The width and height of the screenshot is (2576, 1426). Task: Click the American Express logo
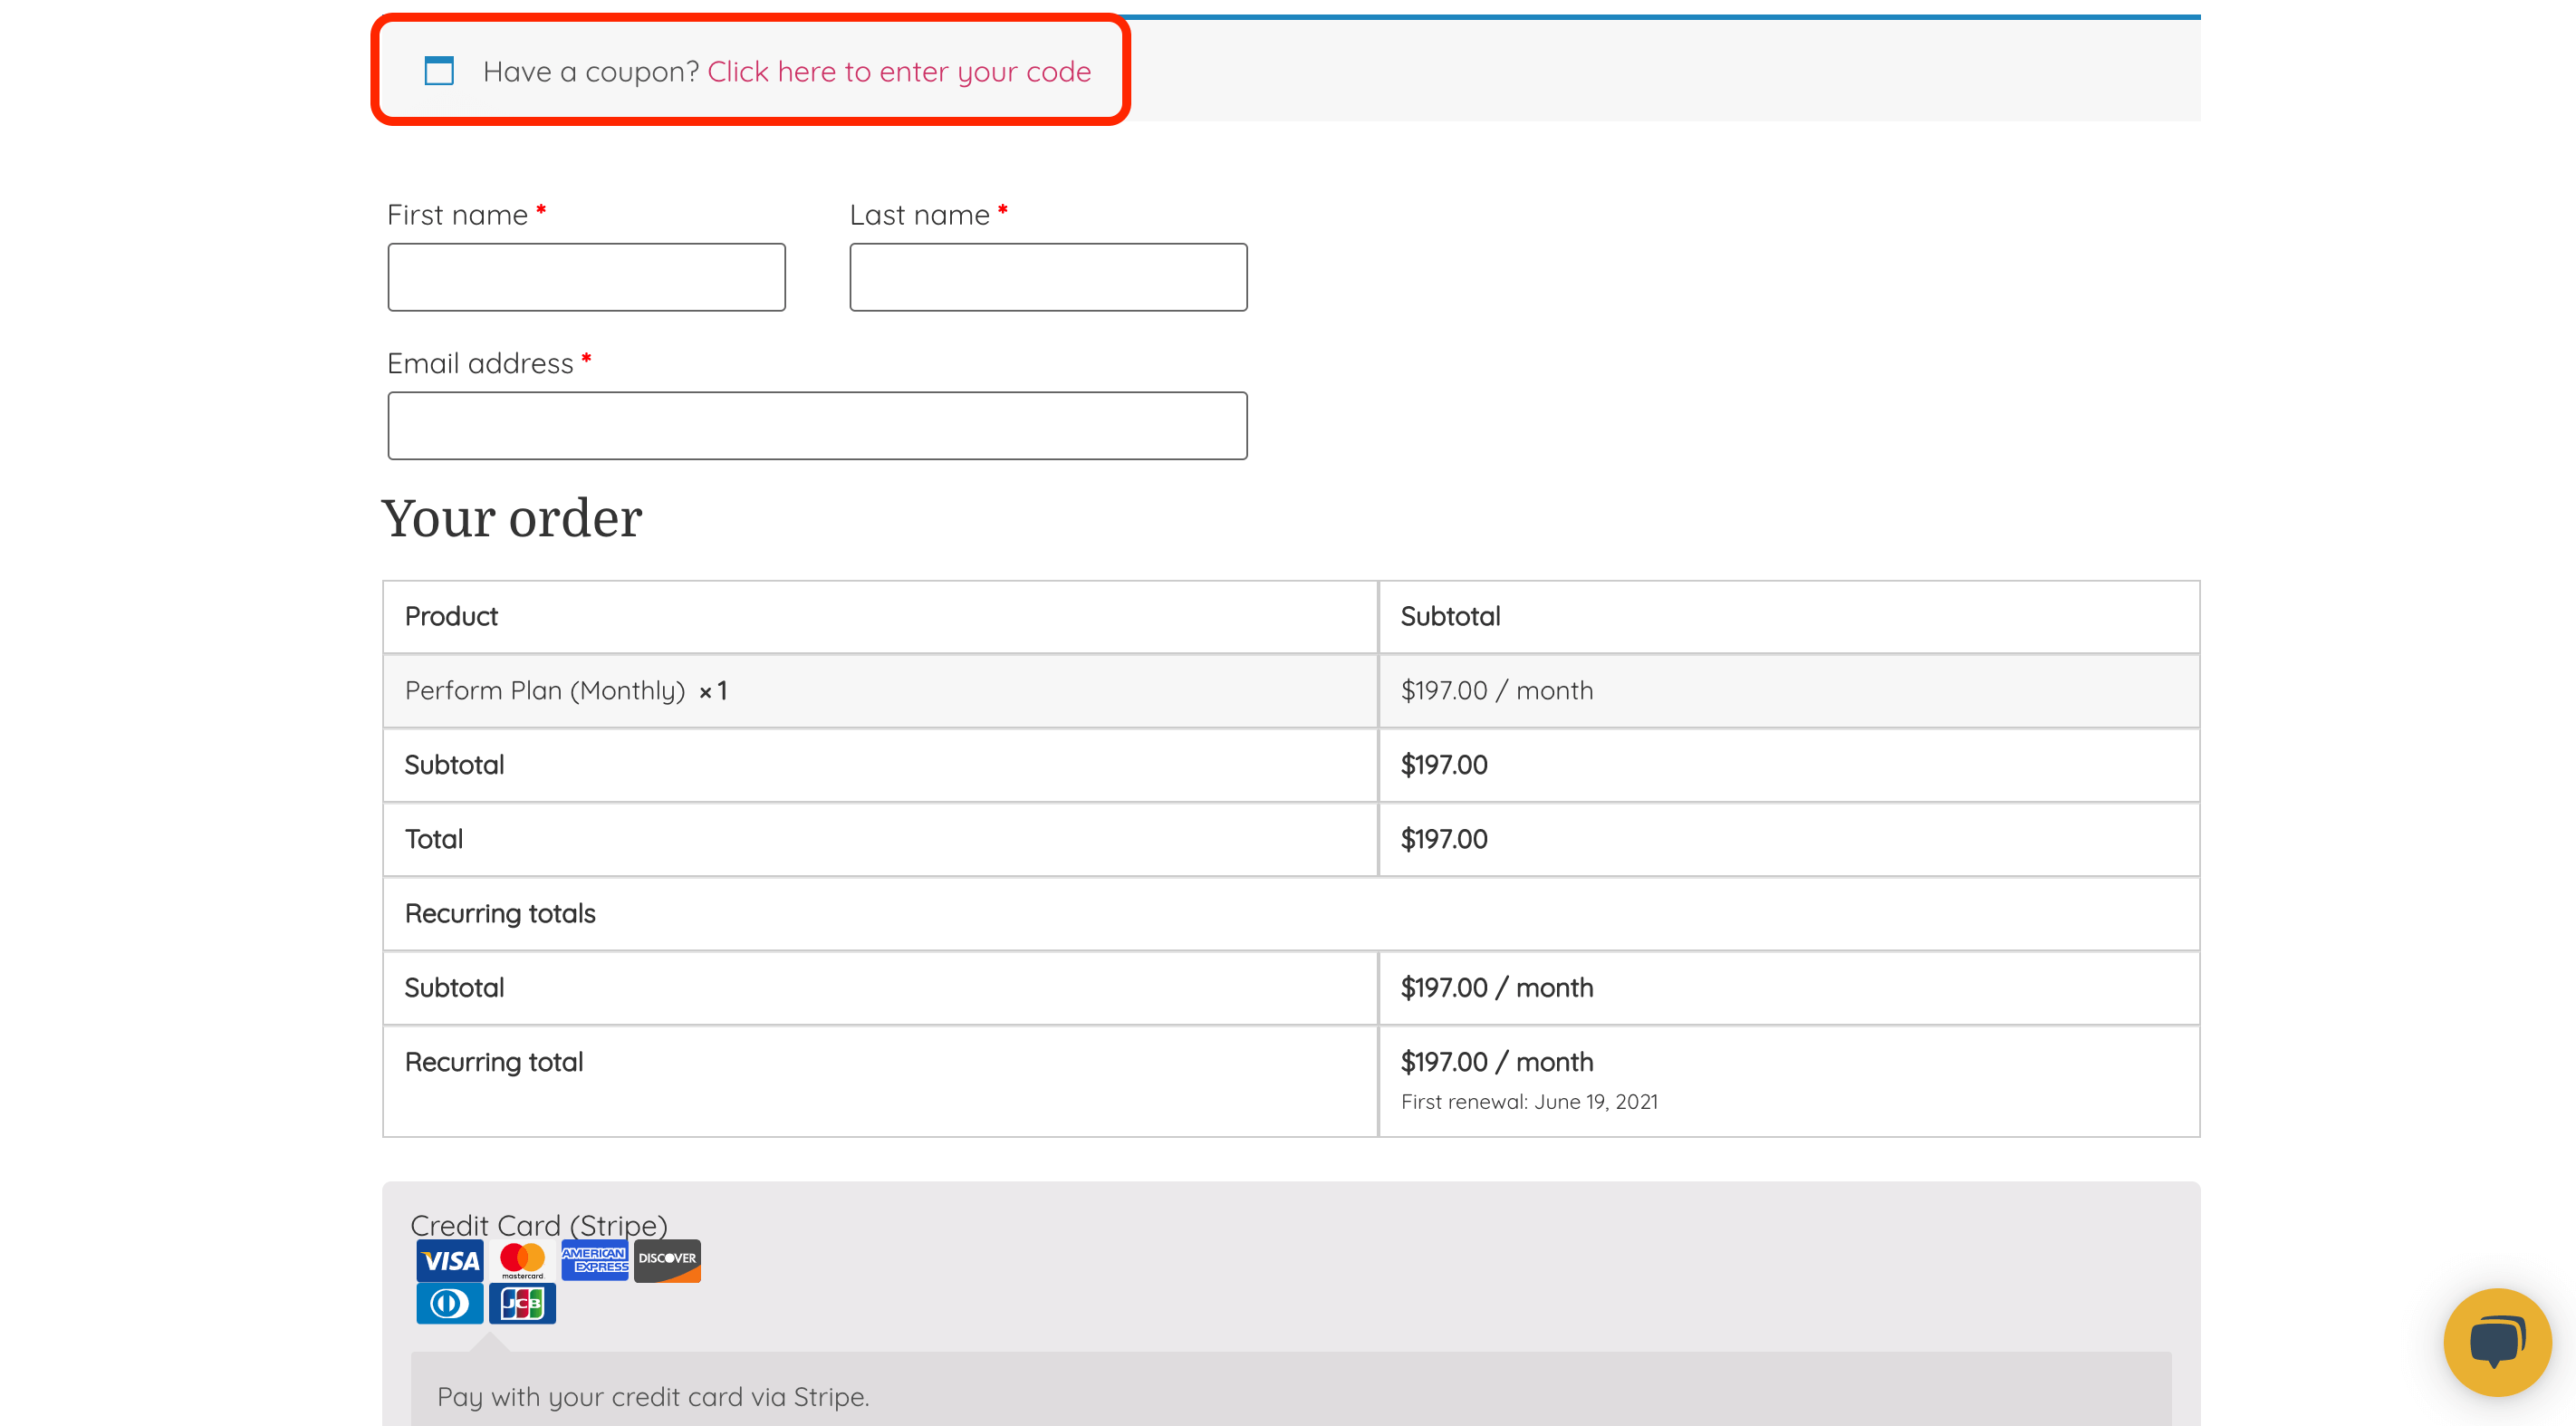click(595, 1260)
